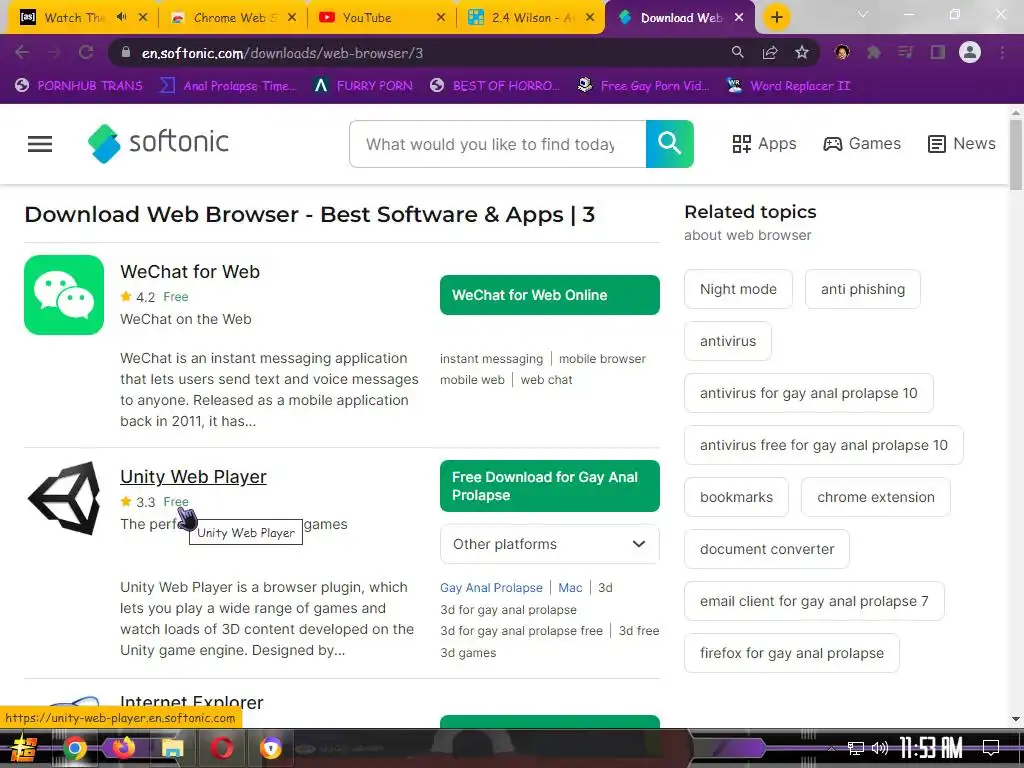1024x768 pixels.
Task: Open Firefox from the taskbar
Action: [123, 748]
